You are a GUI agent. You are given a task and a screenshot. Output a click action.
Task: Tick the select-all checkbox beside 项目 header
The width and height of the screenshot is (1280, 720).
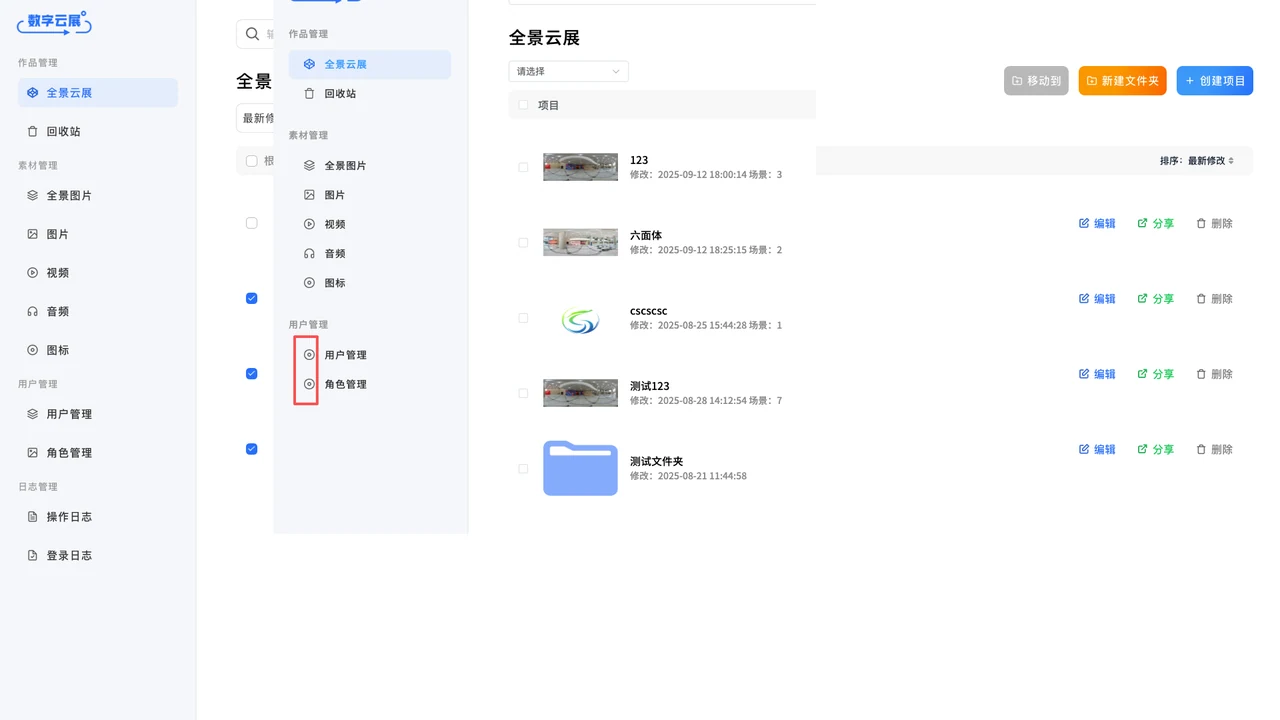[523, 105]
